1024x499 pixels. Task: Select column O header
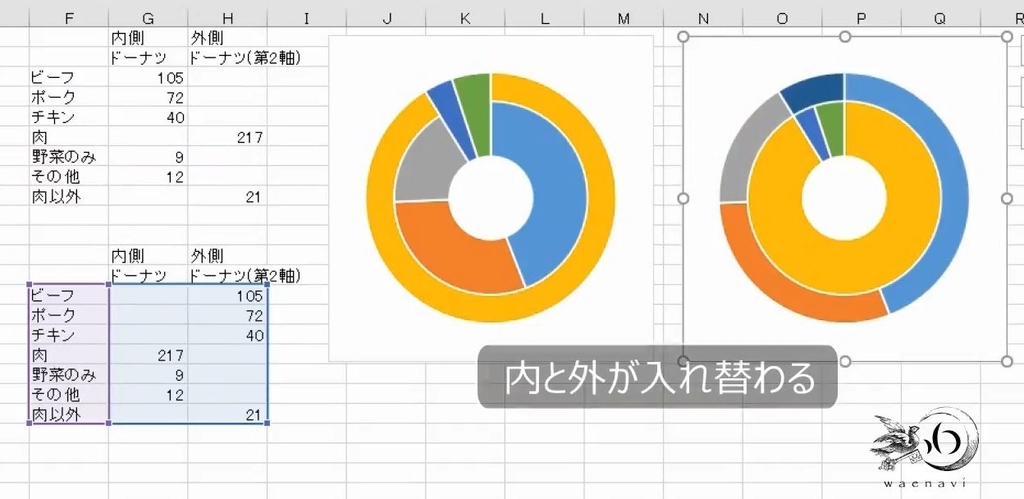(x=782, y=18)
